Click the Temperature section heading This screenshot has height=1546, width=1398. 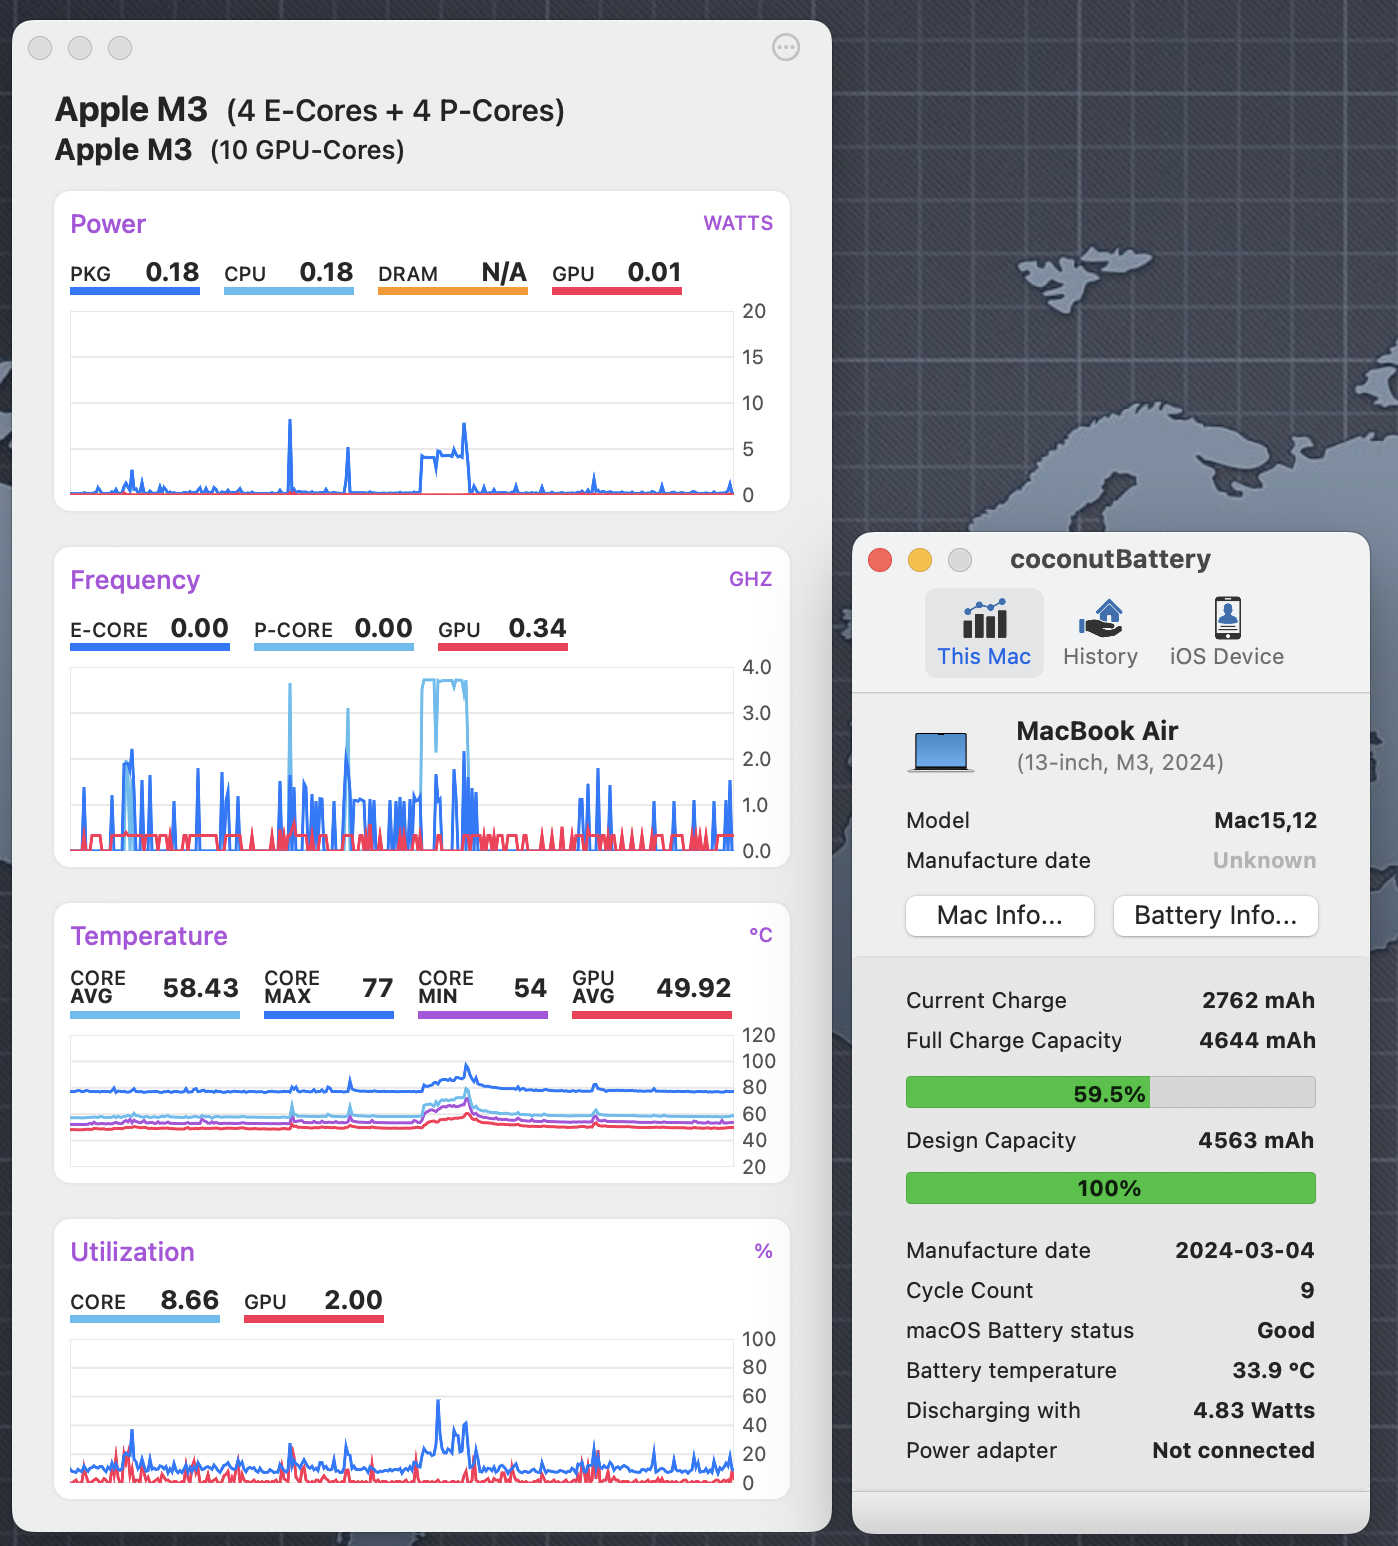[x=149, y=936]
